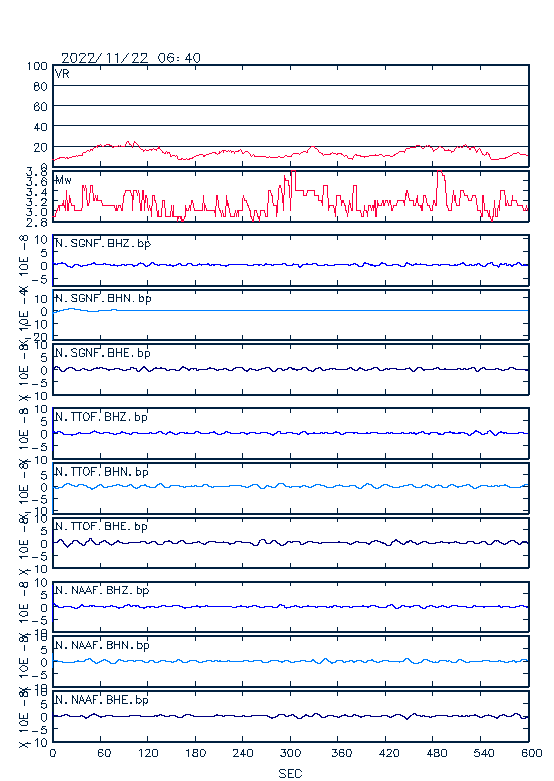Click the 20 gridline label in VR panel

point(40,147)
